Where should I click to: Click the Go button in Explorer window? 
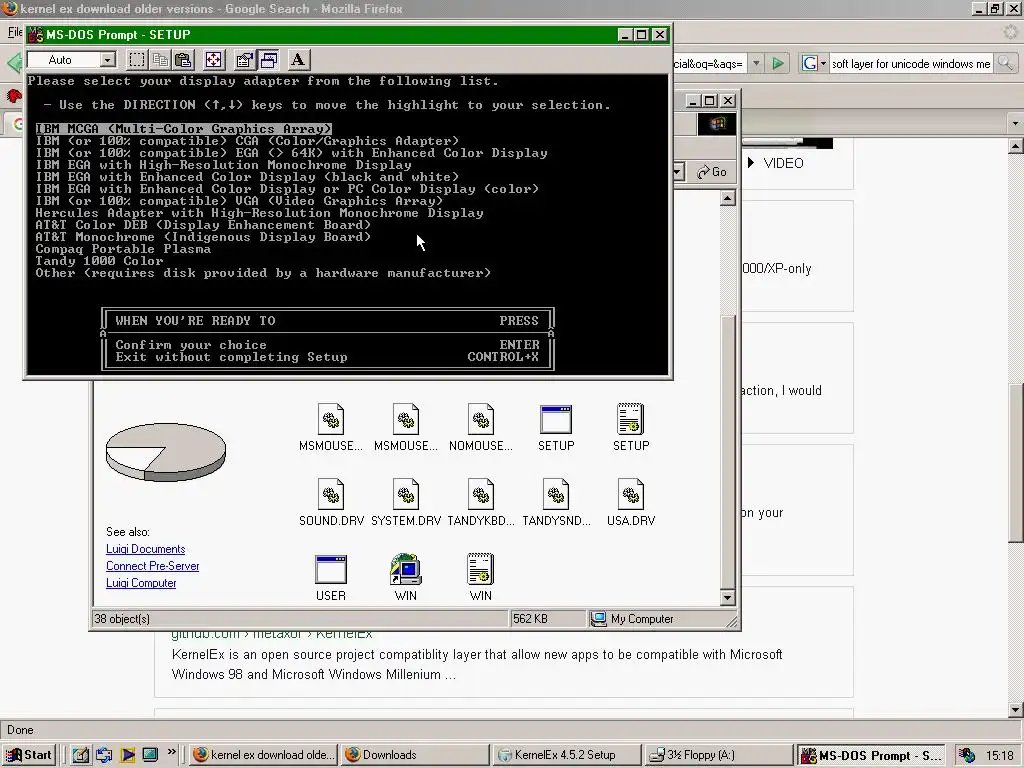coord(712,172)
